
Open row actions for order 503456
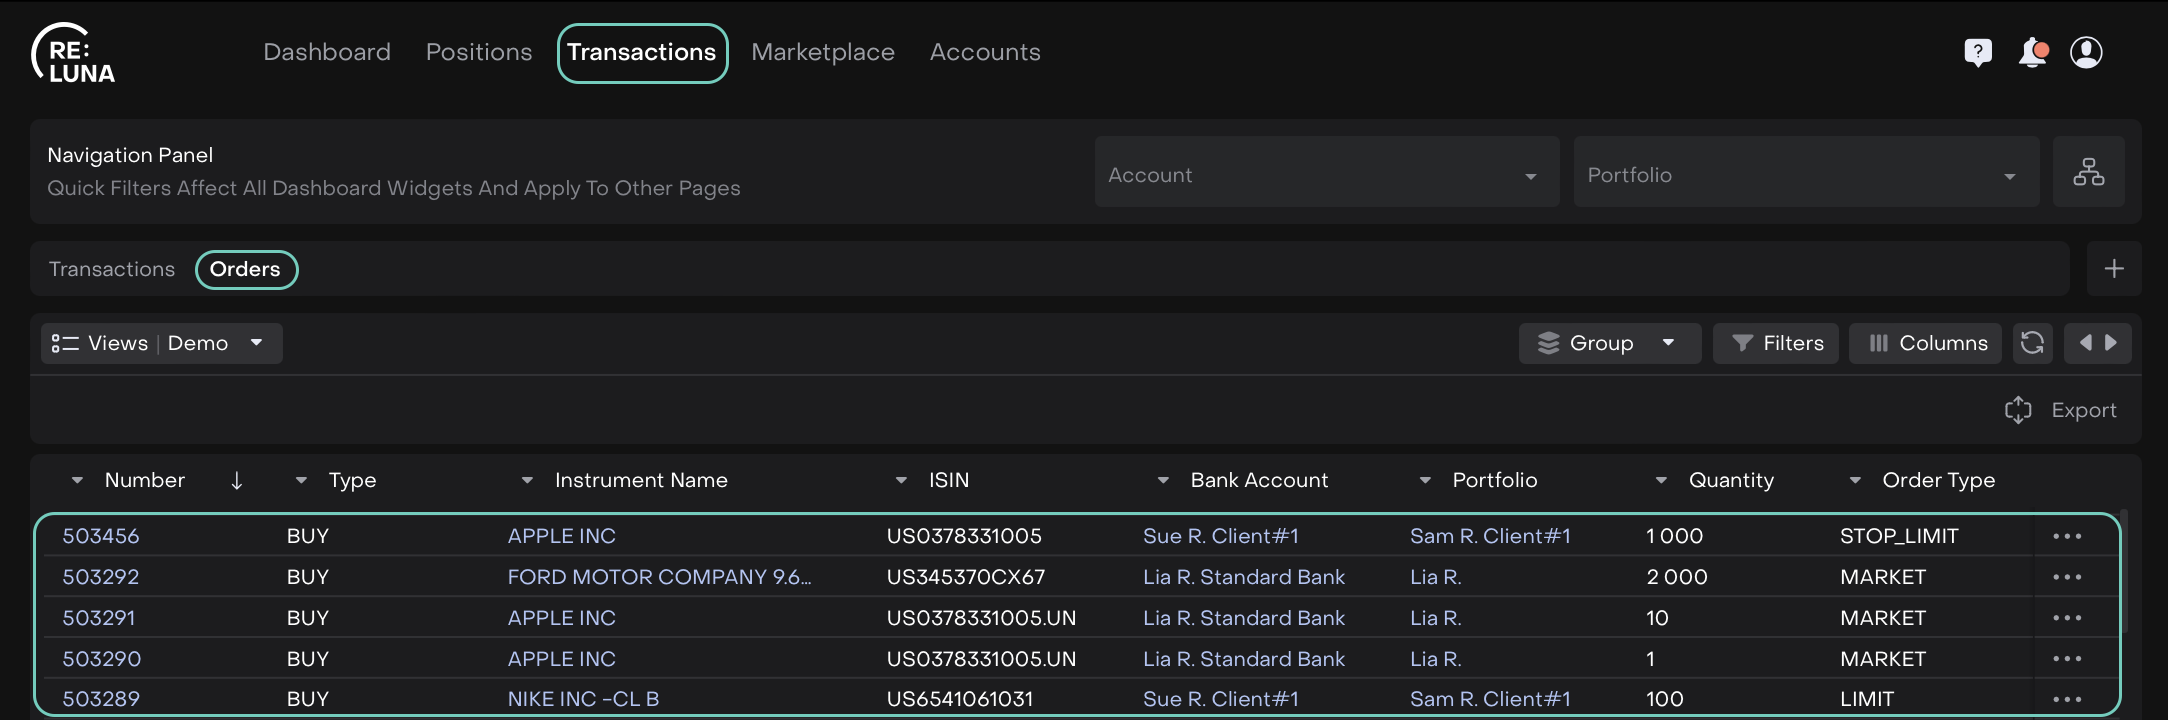click(2066, 536)
